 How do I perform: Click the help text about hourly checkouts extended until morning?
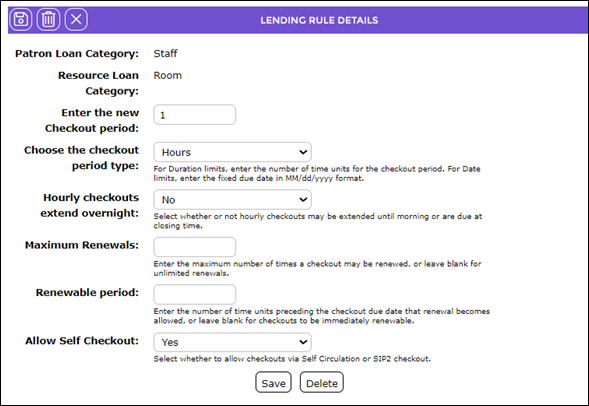318,221
